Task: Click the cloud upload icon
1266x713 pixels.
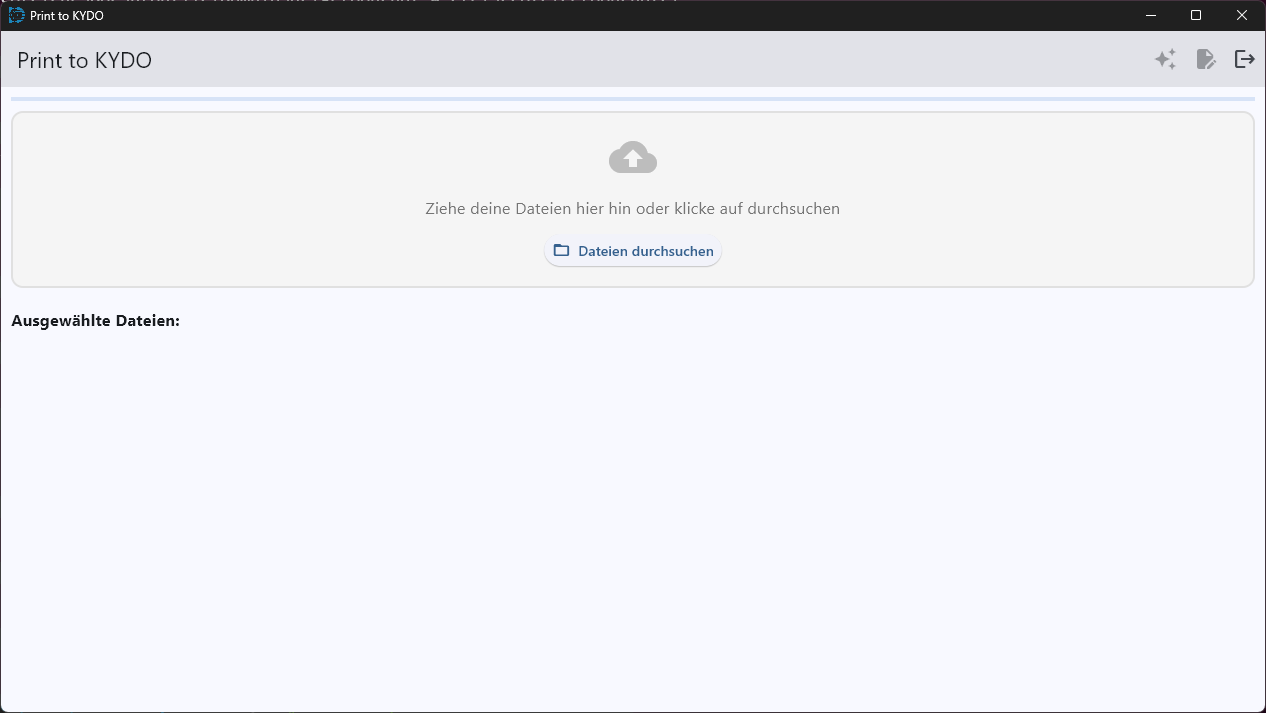Action: pos(633,158)
